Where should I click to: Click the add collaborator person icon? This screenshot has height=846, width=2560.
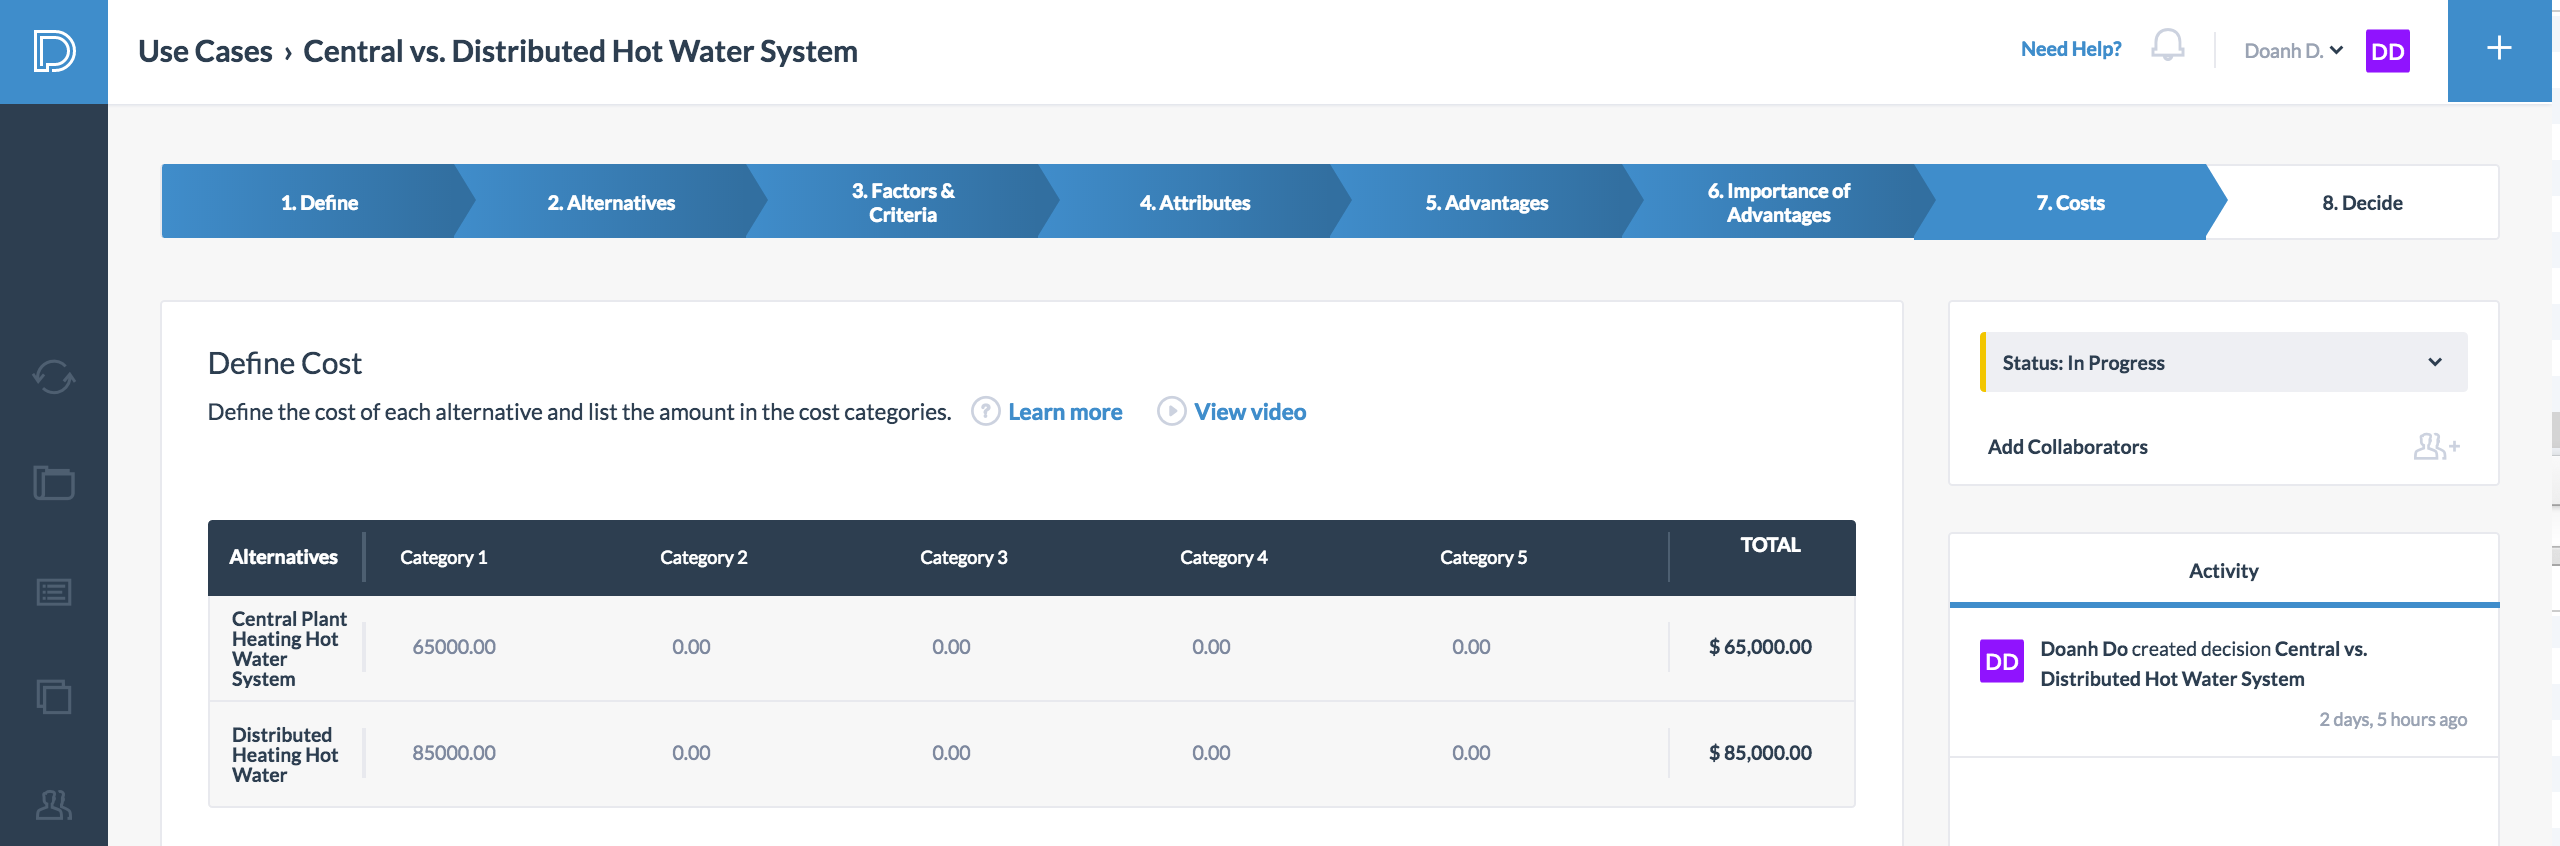pyautogui.click(x=2435, y=446)
